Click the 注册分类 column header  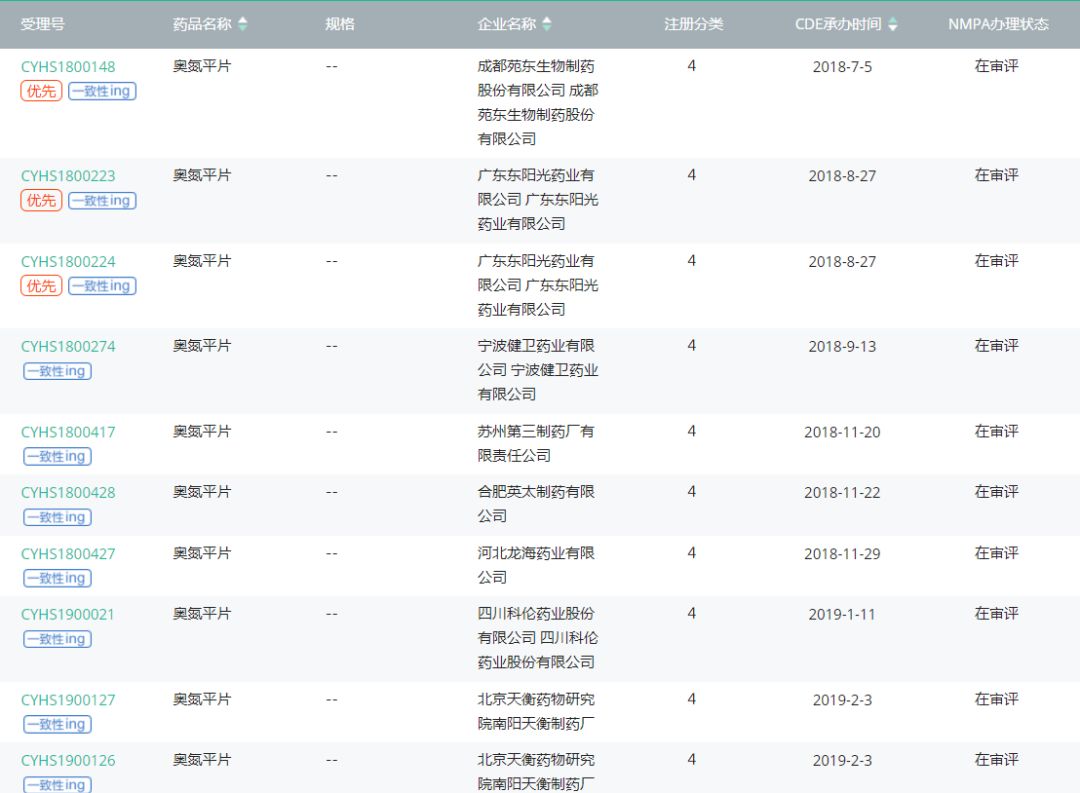click(x=694, y=24)
